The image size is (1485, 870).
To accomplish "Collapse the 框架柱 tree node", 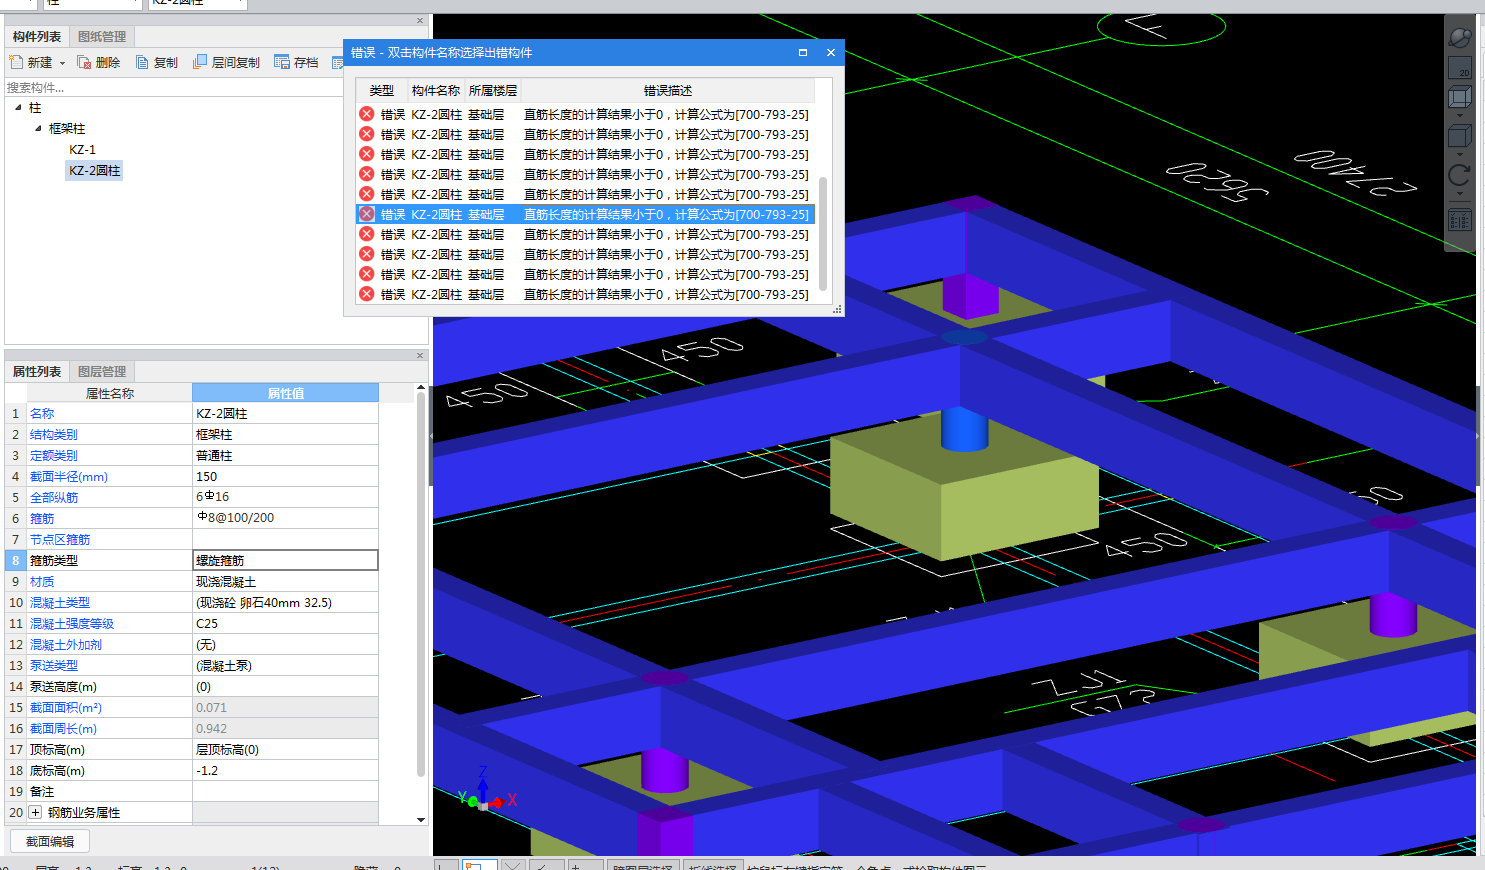I will click(x=38, y=128).
